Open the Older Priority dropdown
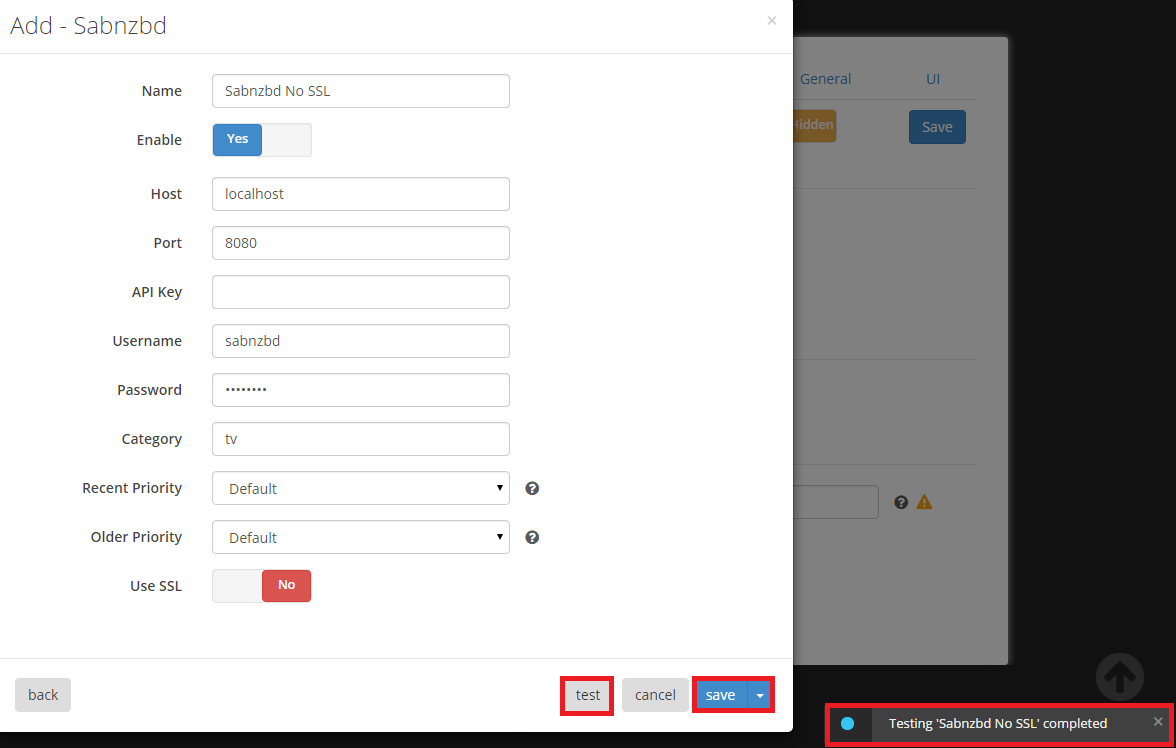 coord(360,537)
